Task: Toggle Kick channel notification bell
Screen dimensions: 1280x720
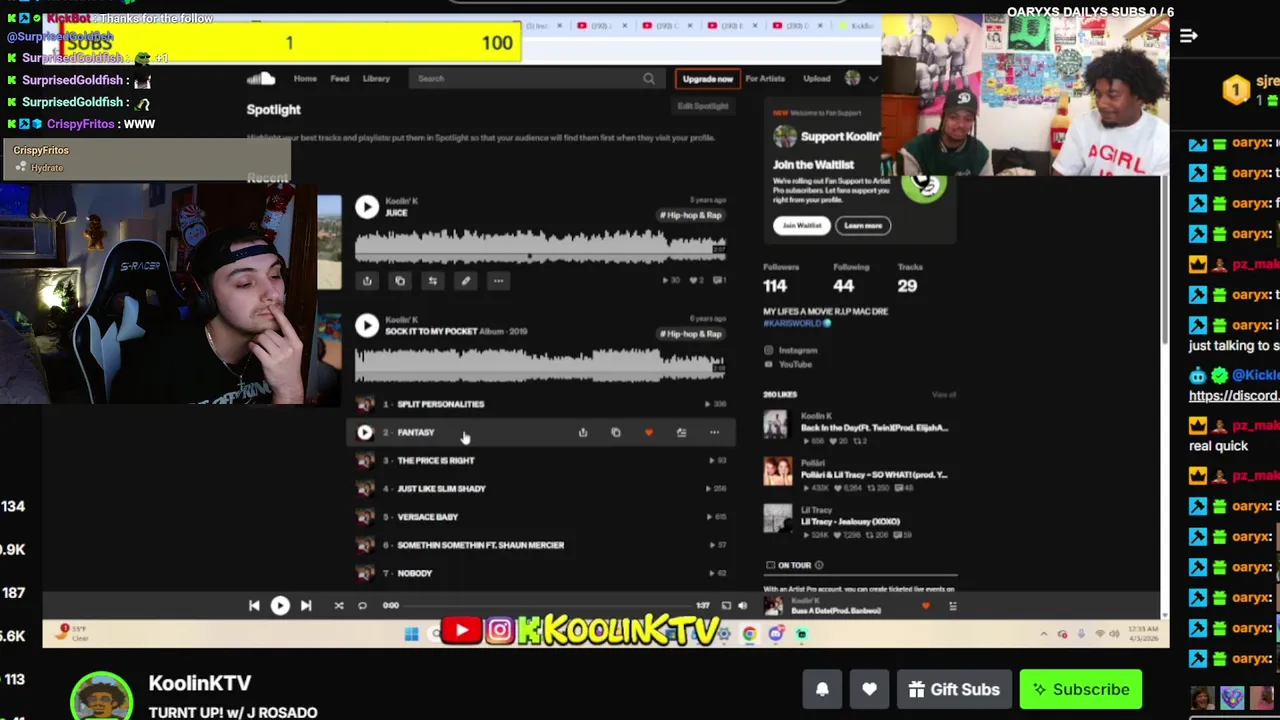Action: click(x=822, y=689)
